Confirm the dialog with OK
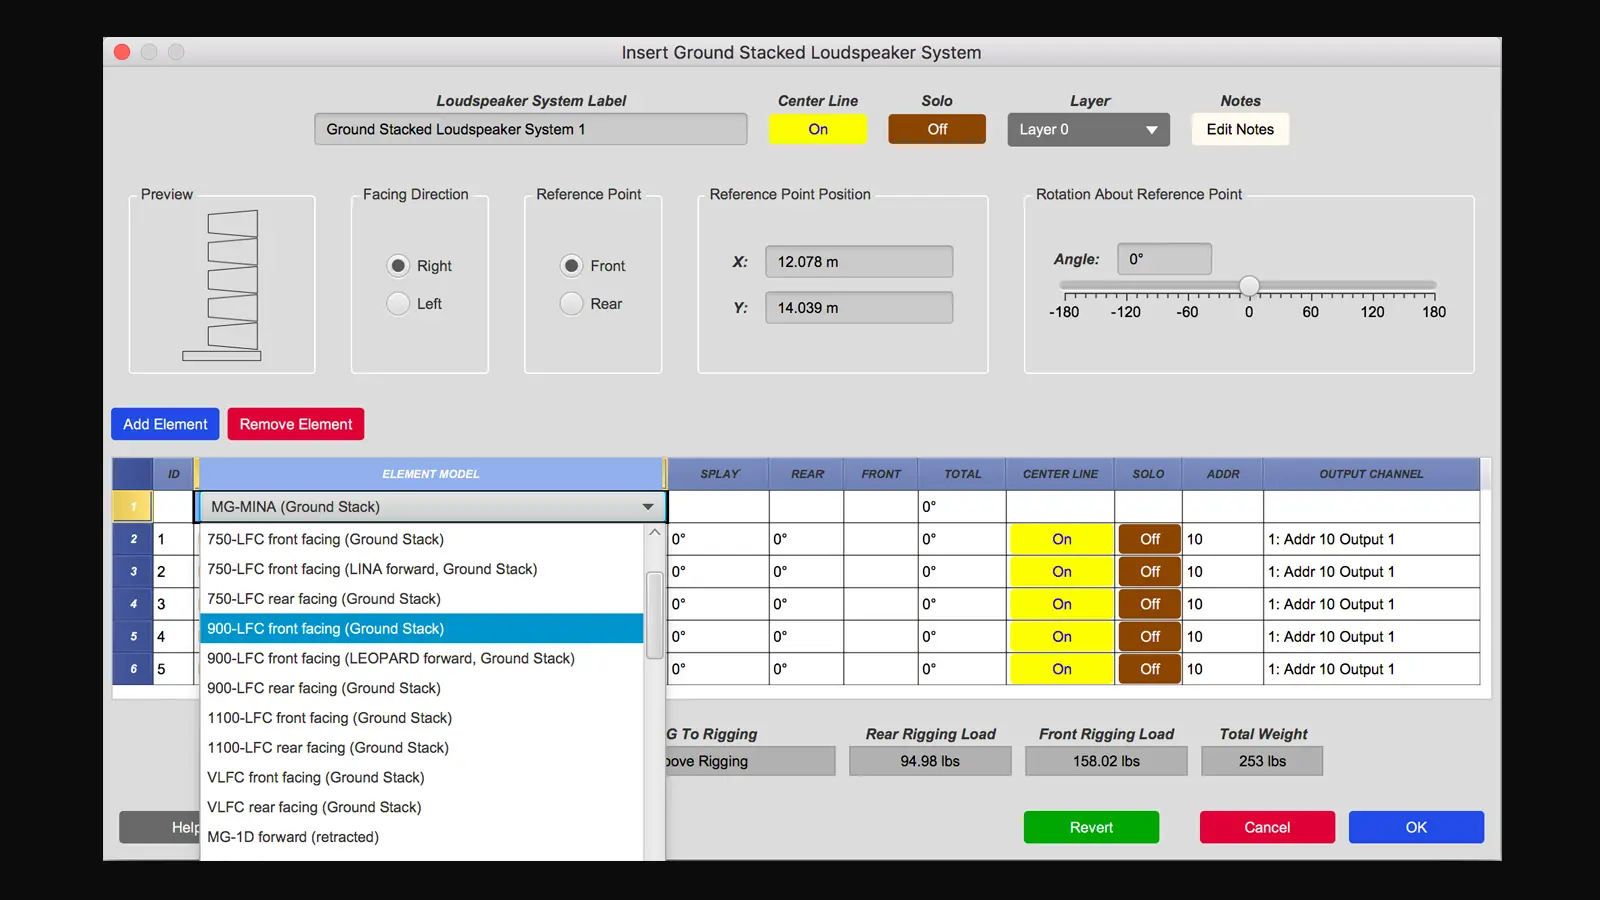Viewport: 1600px width, 900px height. [1415, 827]
